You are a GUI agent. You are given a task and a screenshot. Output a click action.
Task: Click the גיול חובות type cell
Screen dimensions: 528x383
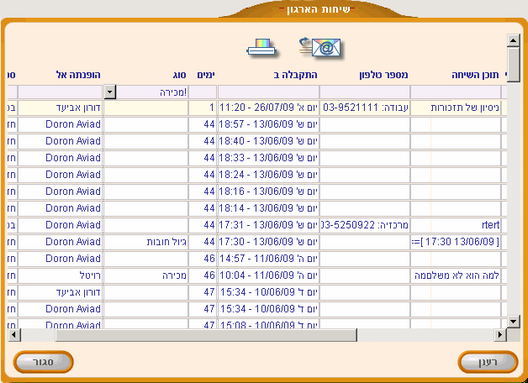pos(146,242)
